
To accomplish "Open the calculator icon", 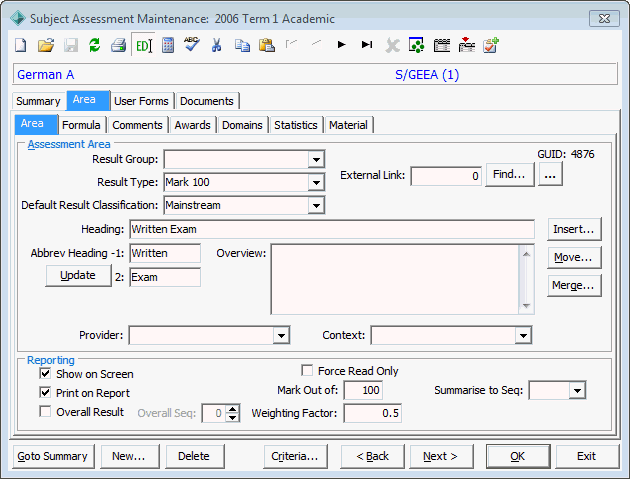I will [x=168, y=45].
